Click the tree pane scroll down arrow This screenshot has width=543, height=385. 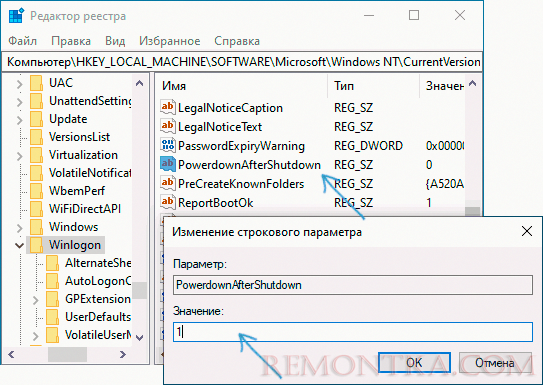[x=140, y=338]
